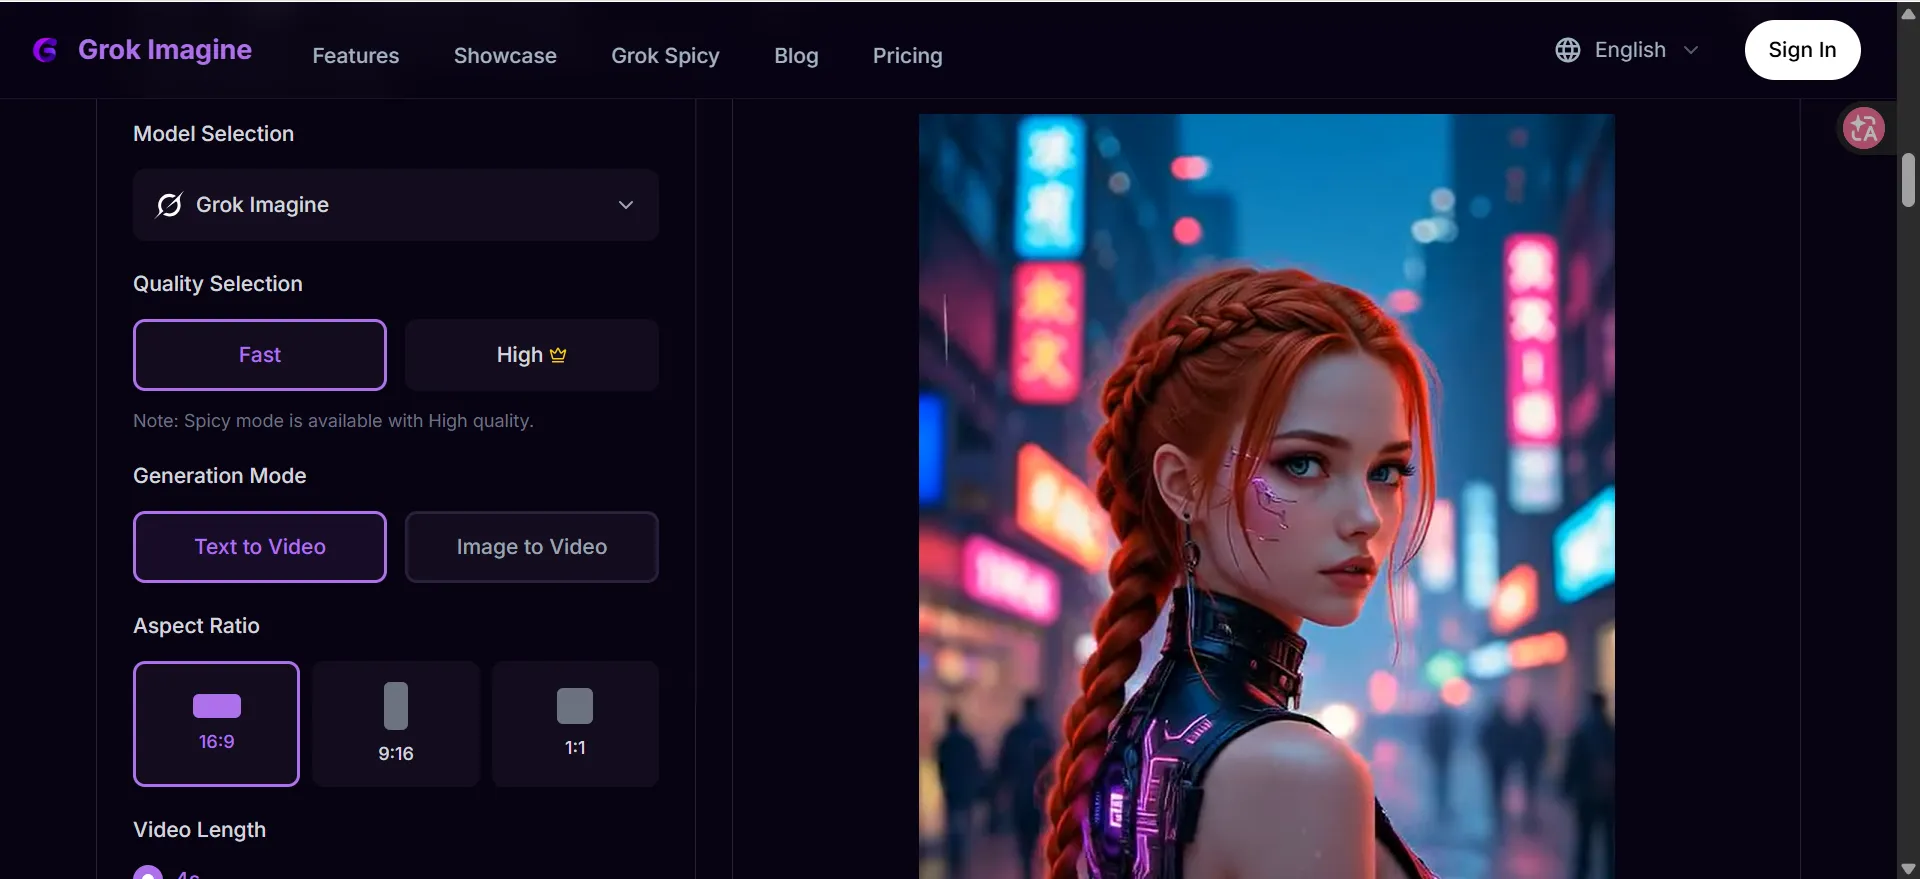Click the Grok model icon in selector
The image size is (1920, 879).
click(x=169, y=205)
